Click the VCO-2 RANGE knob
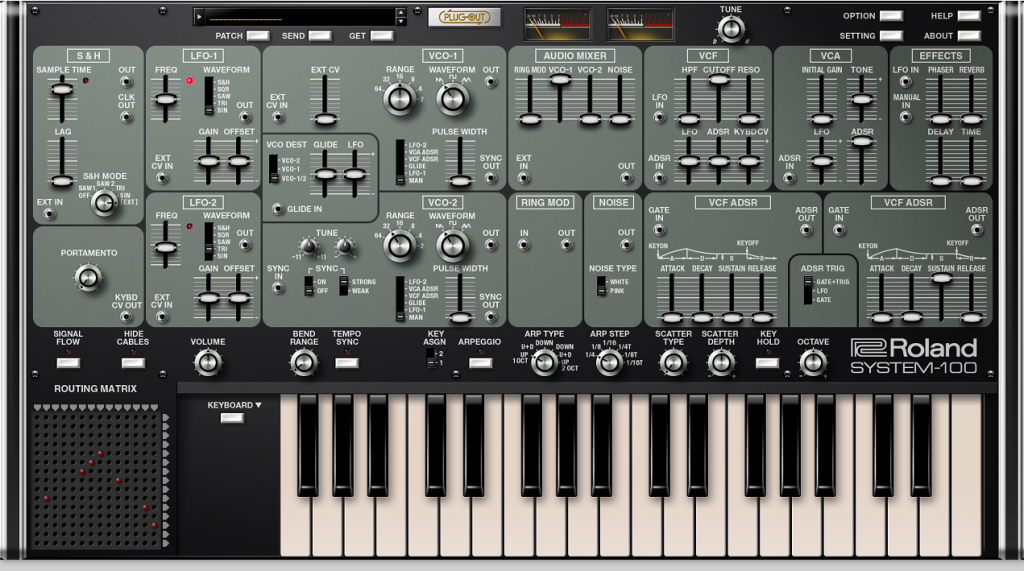 tap(400, 245)
